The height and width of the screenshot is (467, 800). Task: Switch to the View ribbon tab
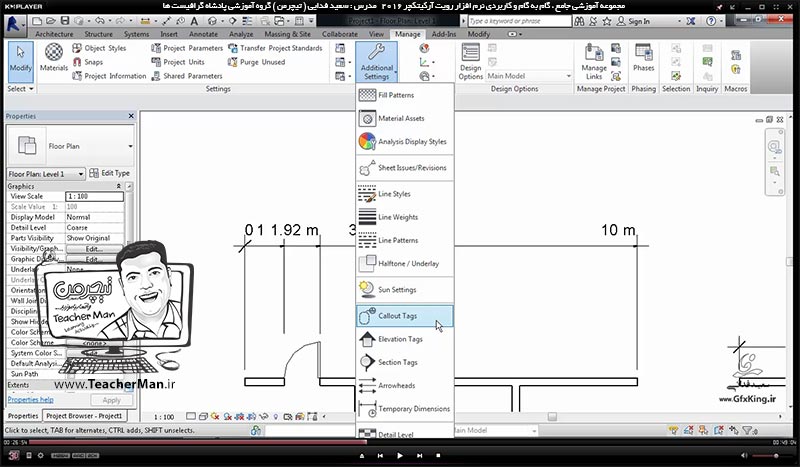tap(377, 34)
